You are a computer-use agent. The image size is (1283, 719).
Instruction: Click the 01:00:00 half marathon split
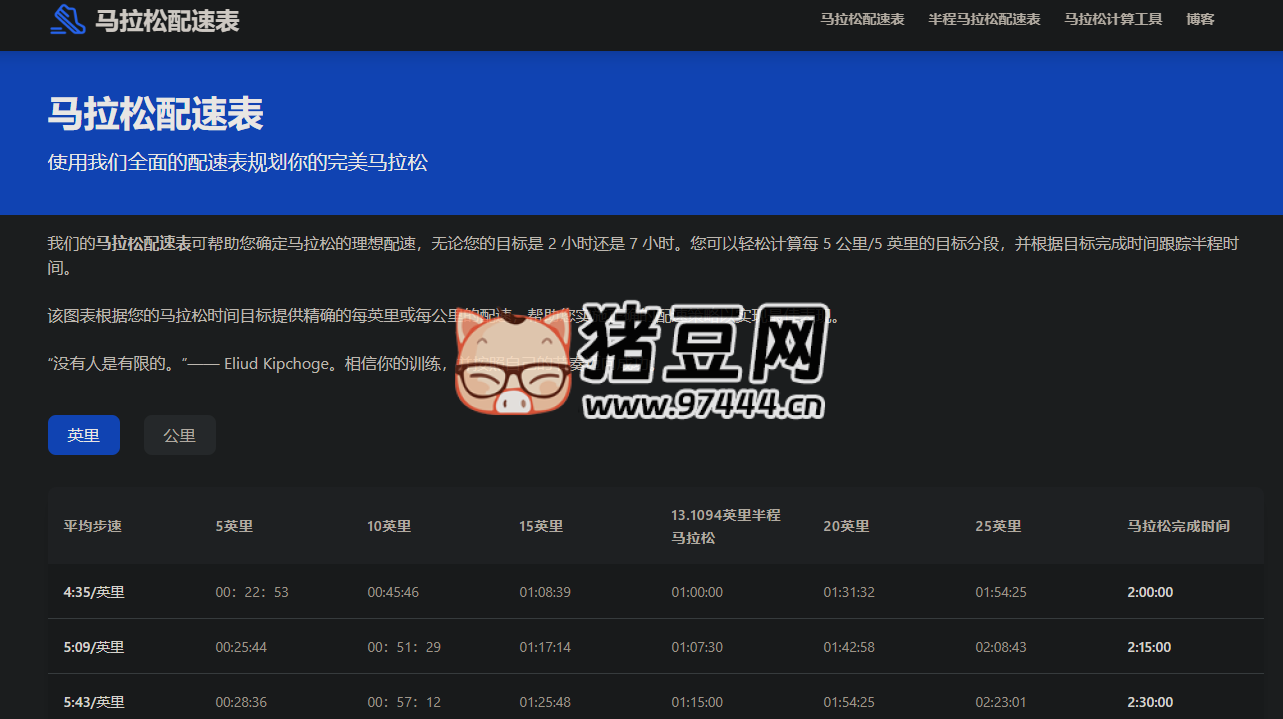point(697,591)
